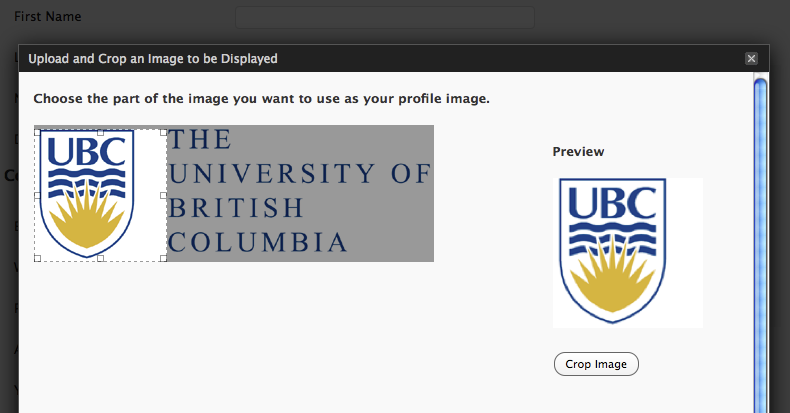Click the dialog's vertical scrollbar

pyautogui.click(x=760, y=240)
